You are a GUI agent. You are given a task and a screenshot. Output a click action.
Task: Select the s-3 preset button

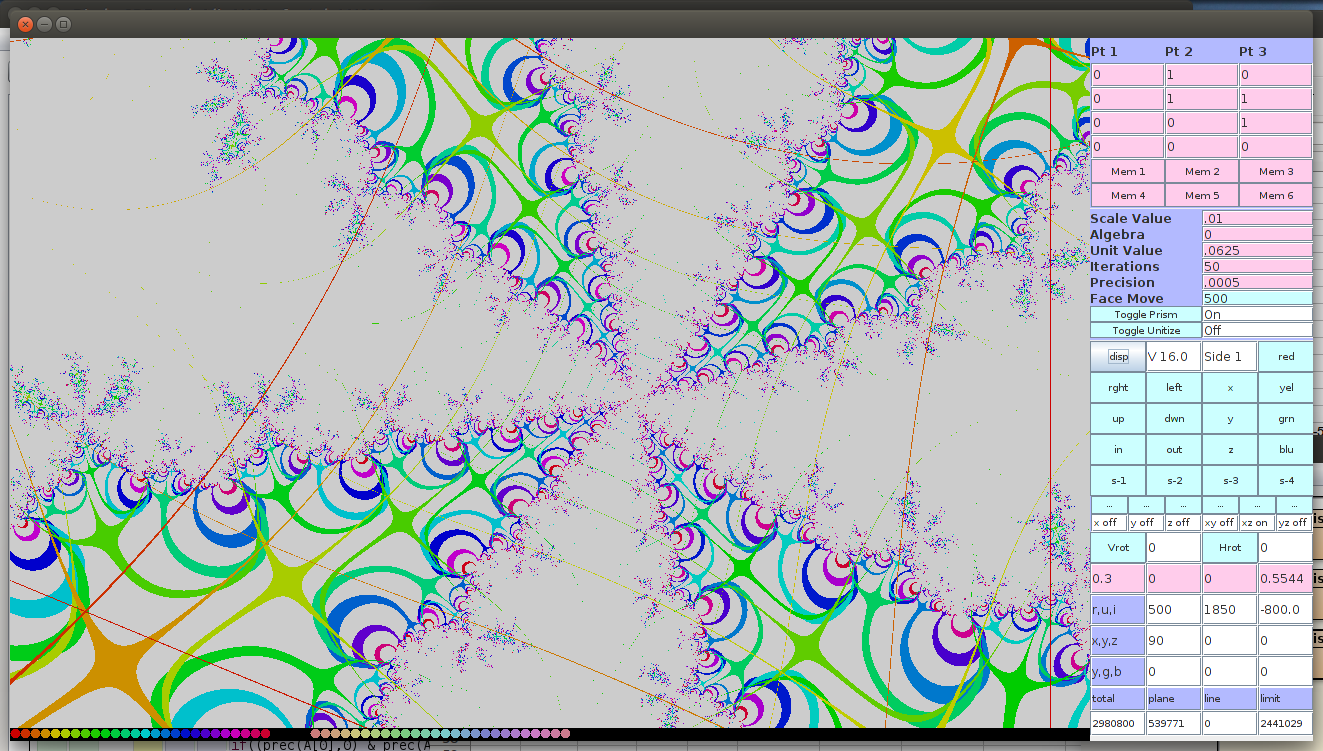[1230, 481]
